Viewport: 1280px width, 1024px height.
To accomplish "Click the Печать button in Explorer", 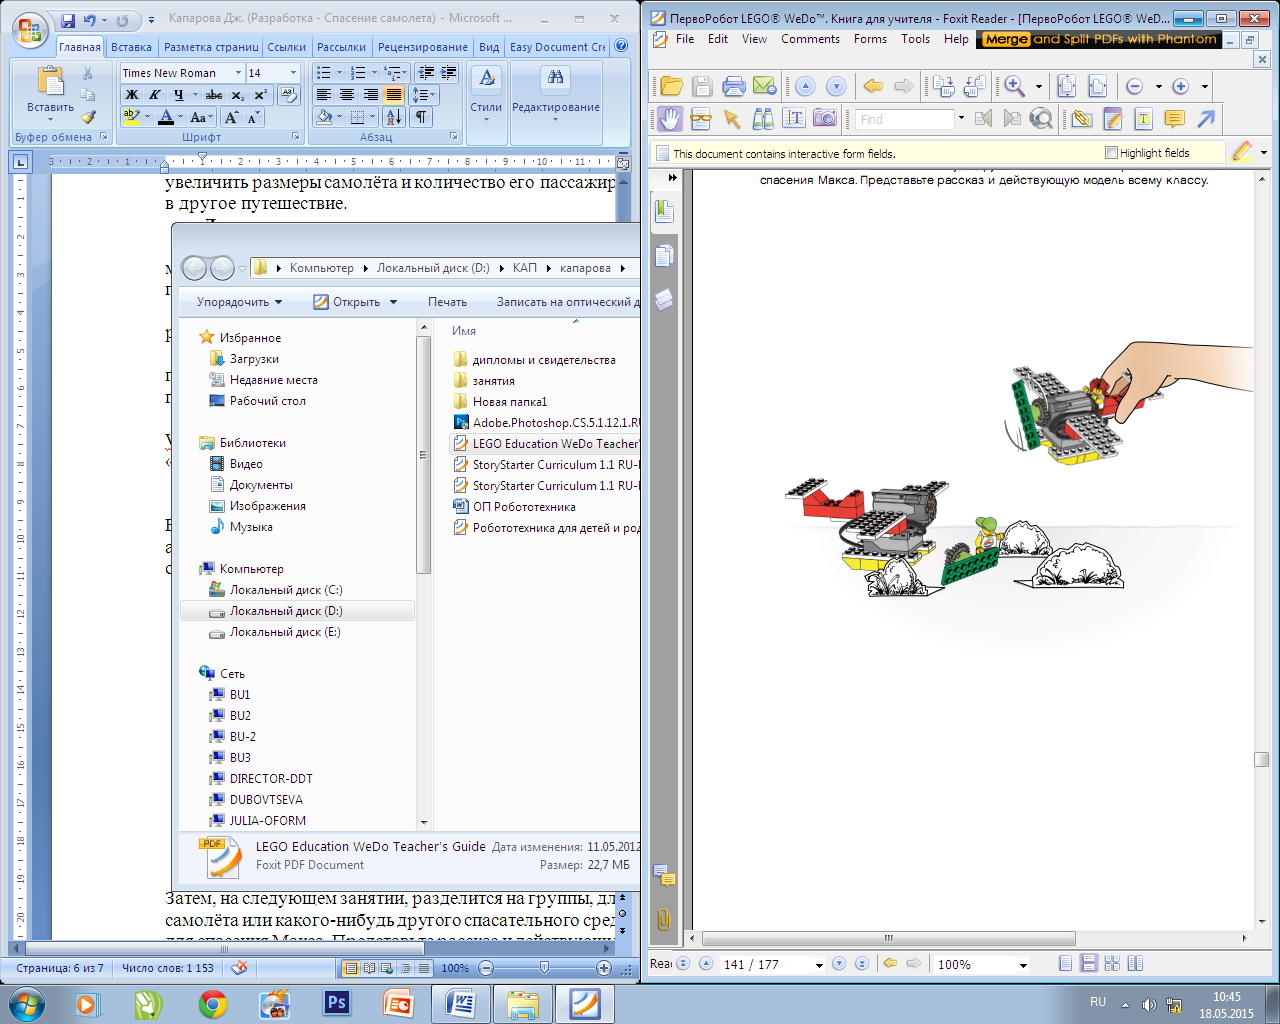I will (x=447, y=302).
